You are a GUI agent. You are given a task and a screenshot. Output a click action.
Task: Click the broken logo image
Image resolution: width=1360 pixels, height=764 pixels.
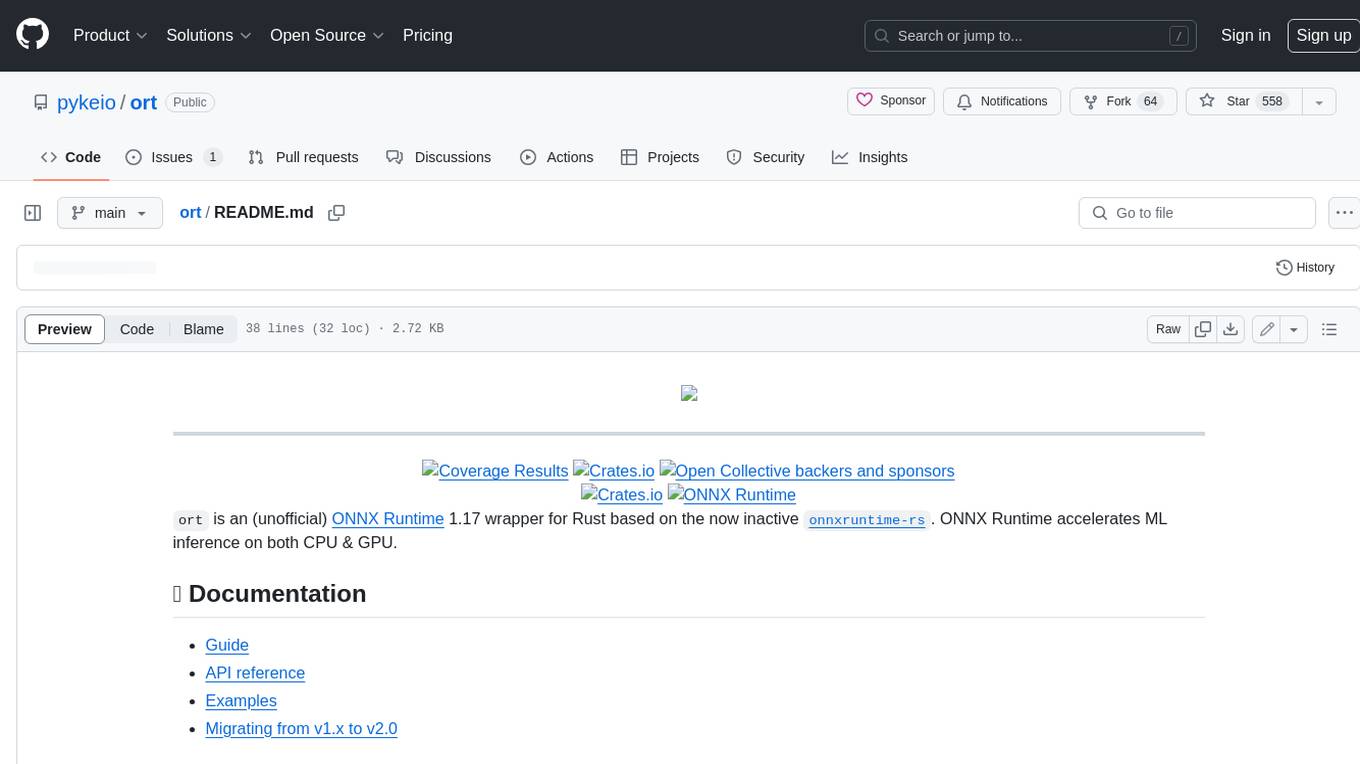[689, 394]
